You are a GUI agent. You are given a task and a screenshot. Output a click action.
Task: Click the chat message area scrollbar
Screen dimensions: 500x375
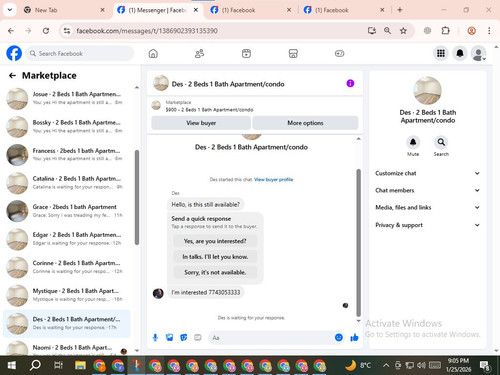(359, 243)
